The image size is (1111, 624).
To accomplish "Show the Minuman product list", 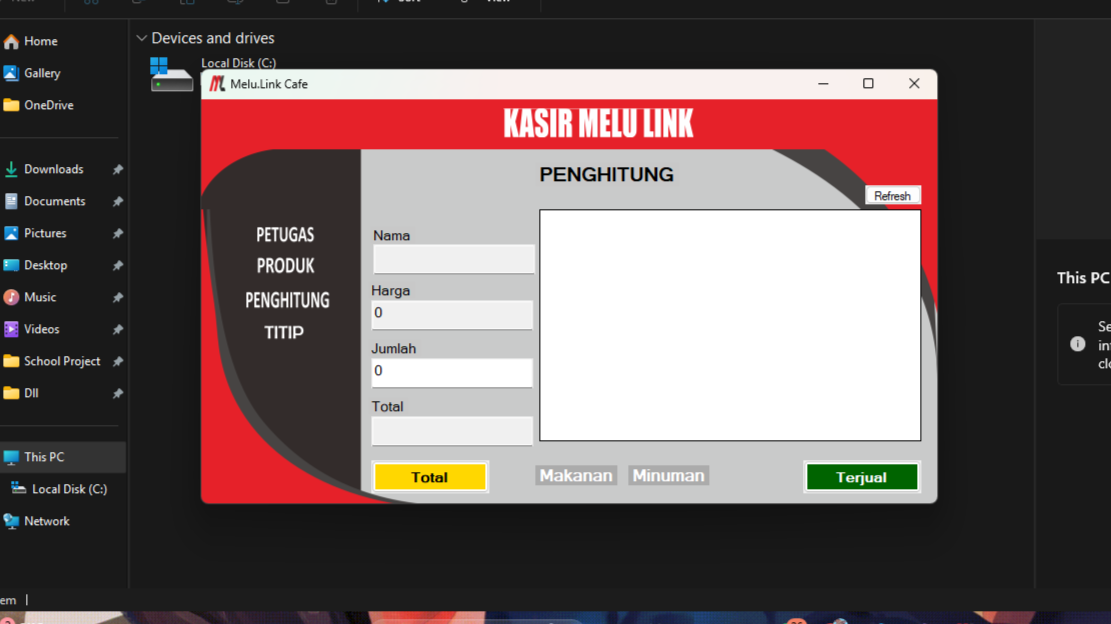I will tap(668, 476).
